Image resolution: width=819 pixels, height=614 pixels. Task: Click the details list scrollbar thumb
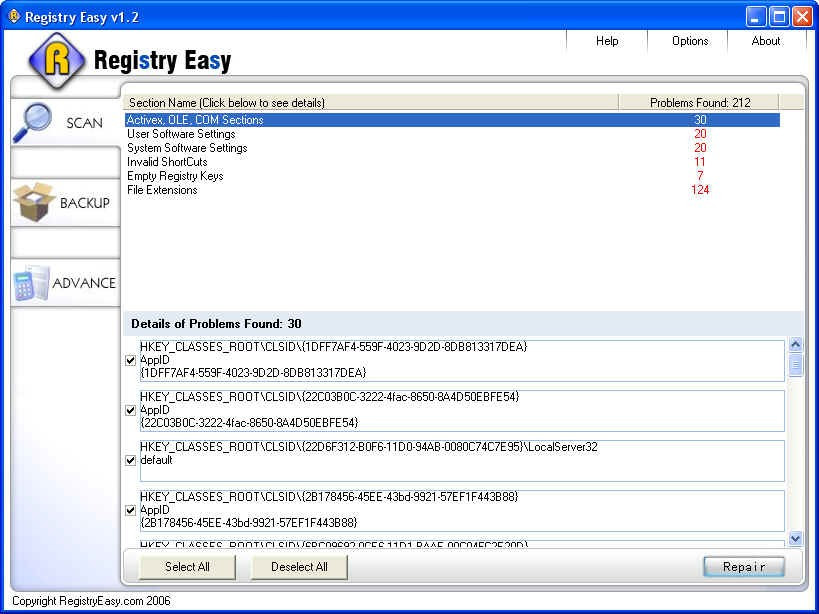(x=795, y=364)
